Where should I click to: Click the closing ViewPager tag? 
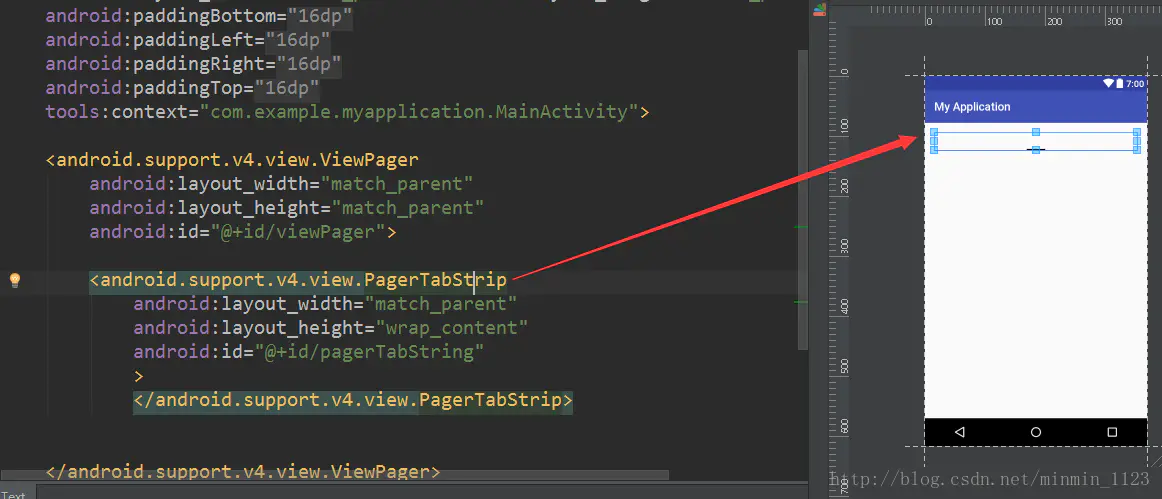243,472
